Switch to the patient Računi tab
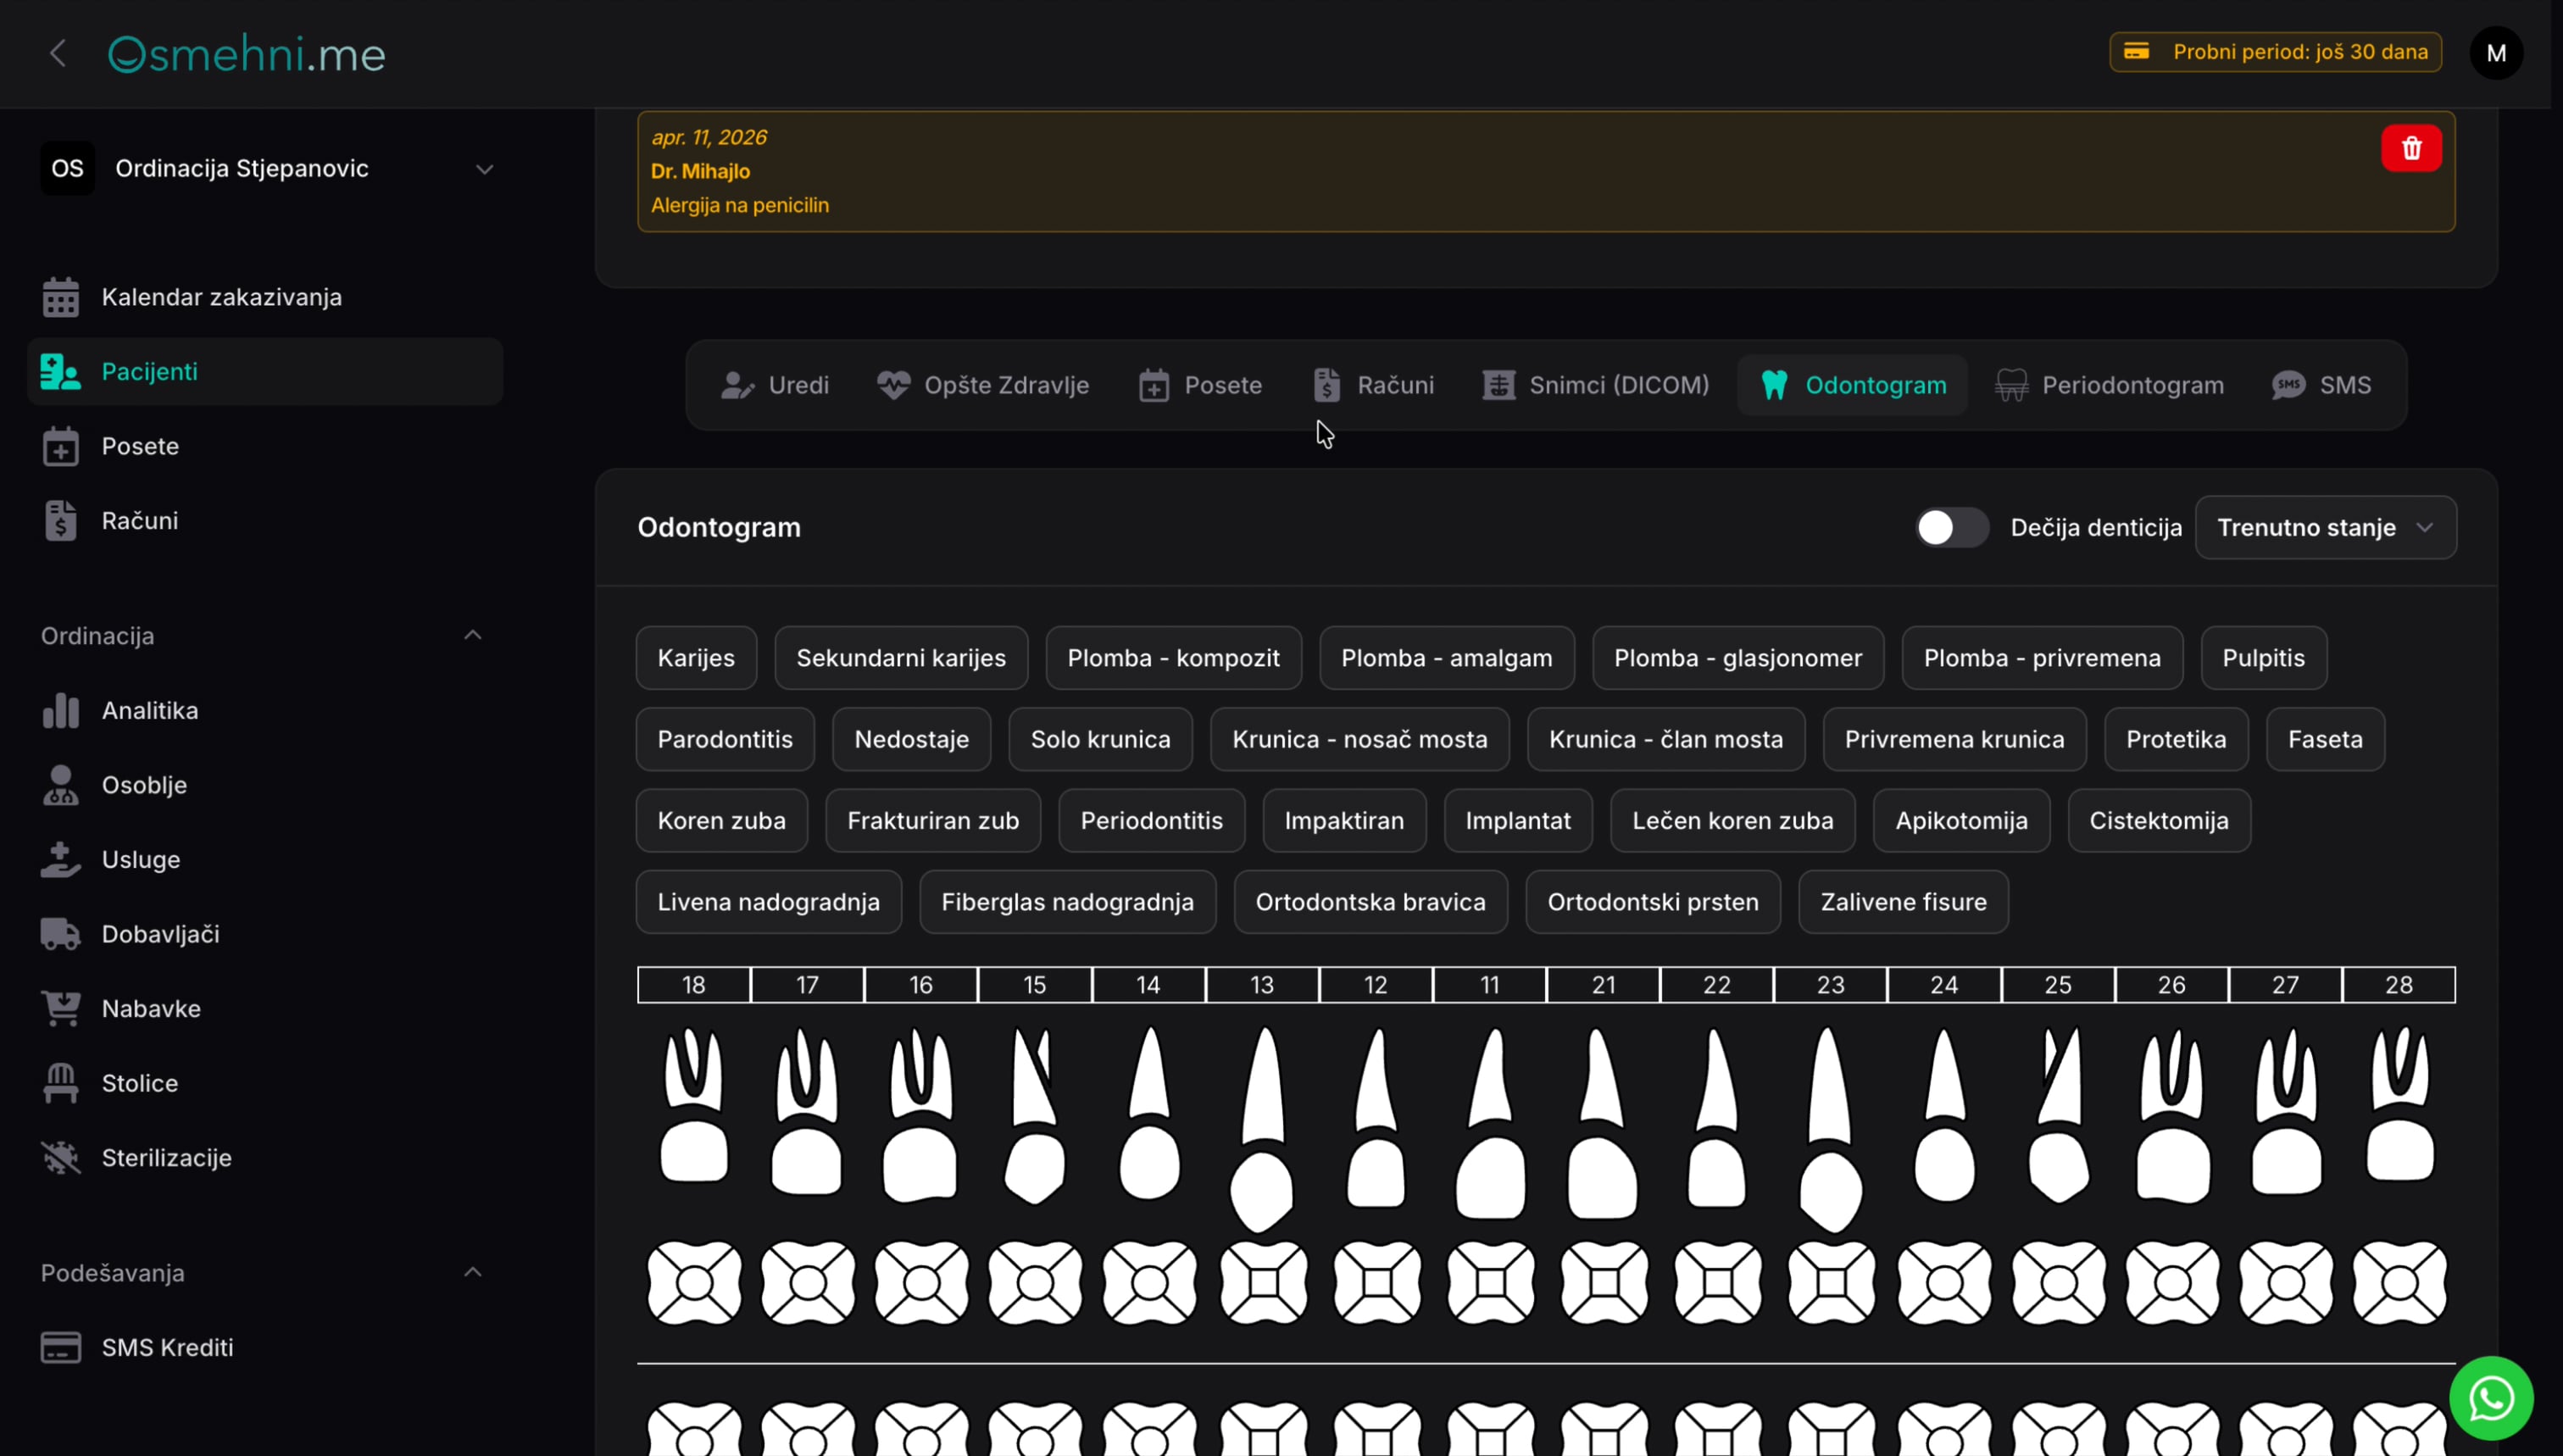This screenshot has height=1456, width=2563. [1373, 385]
